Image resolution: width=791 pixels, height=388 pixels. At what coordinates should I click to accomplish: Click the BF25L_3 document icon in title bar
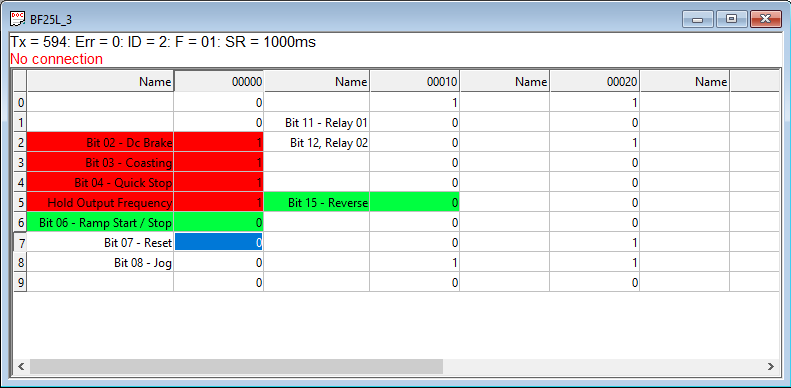coord(18,19)
